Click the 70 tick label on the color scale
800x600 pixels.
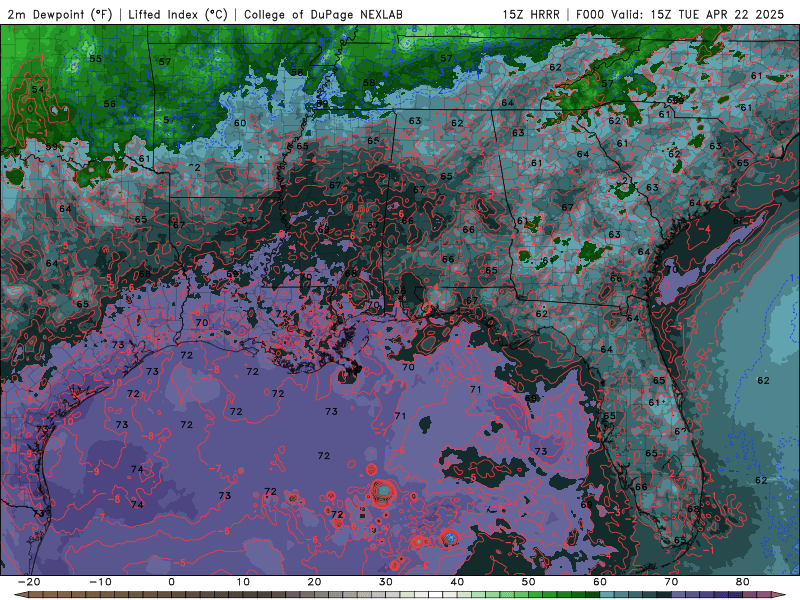click(671, 582)
